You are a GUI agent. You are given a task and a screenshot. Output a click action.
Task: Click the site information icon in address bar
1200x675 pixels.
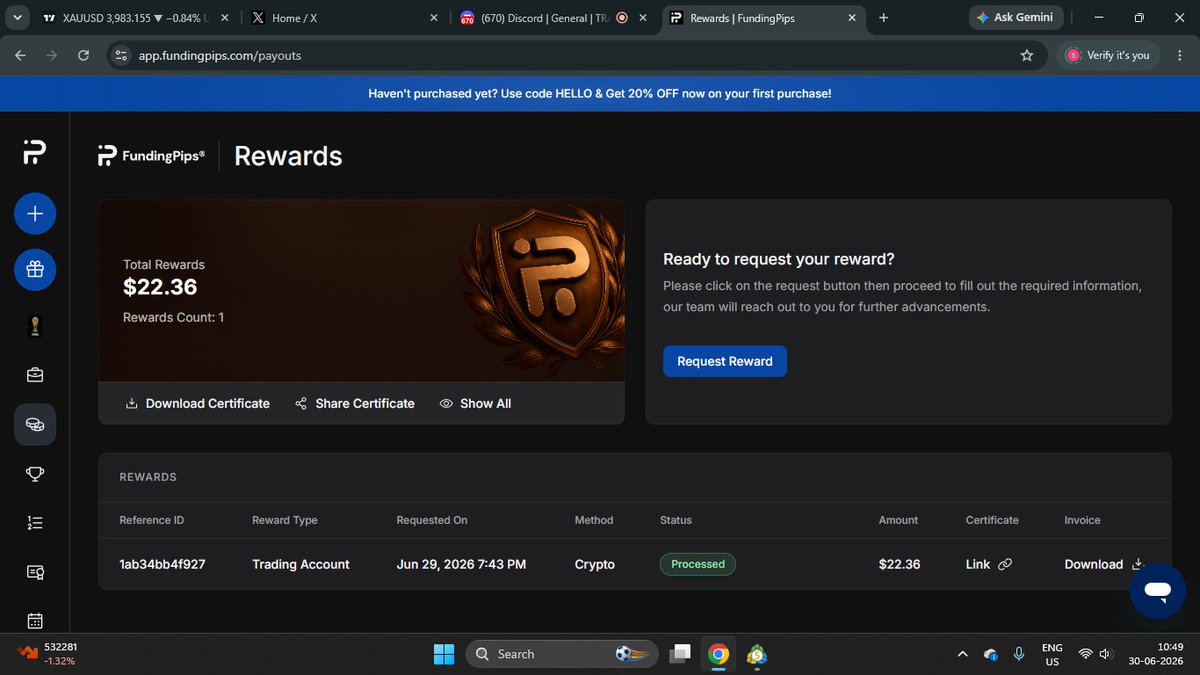(x=121, y=55)
